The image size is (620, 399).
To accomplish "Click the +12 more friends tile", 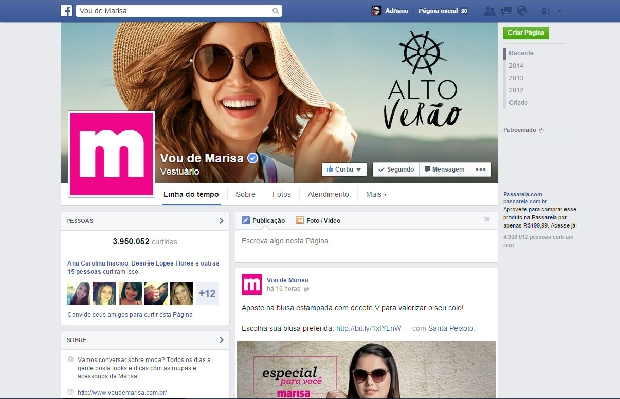I will tap(207, 293).
